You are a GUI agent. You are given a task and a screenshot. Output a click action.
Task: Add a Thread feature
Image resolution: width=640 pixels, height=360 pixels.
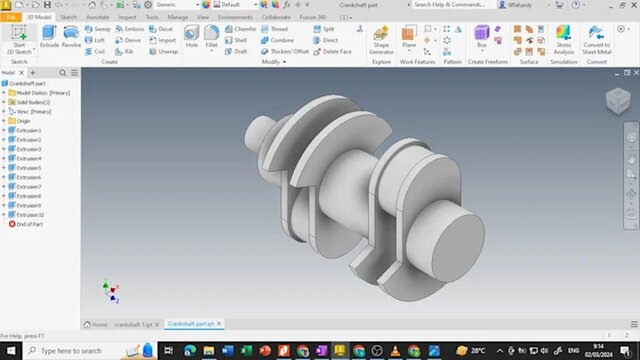[x=275, y=29]
